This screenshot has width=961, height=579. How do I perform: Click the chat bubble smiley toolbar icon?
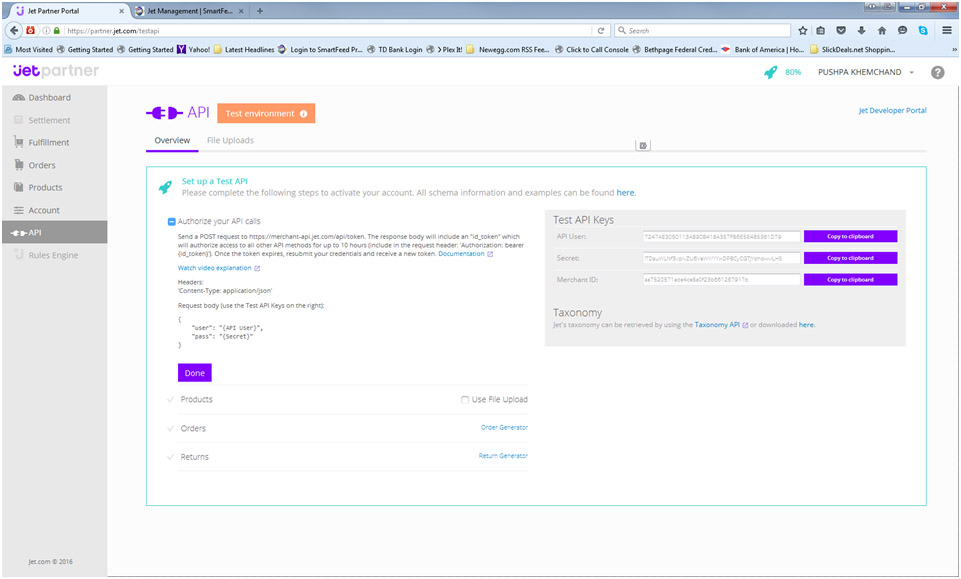(902, 30)
